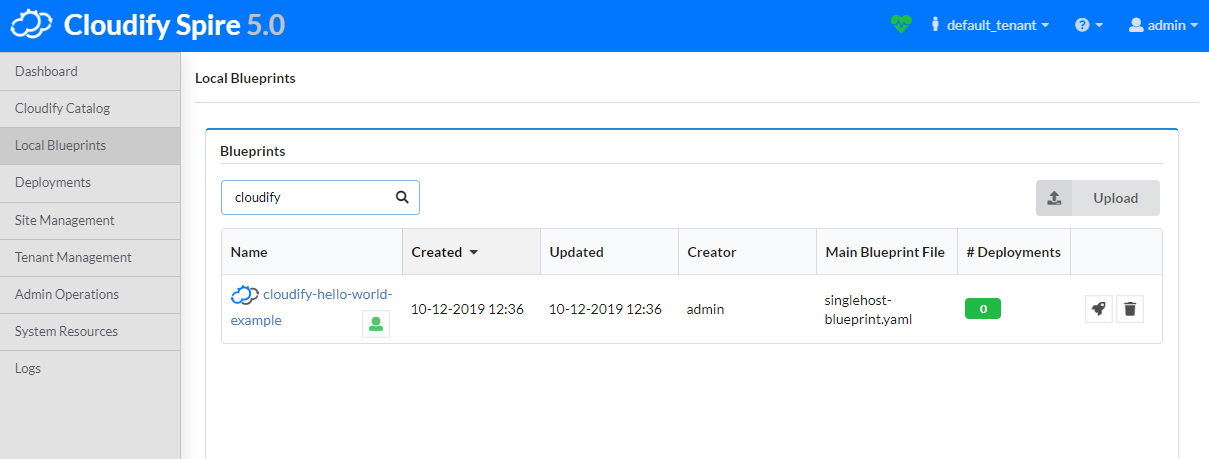
Task: Click the Local Blueprints page title
Action: [245, 78]
